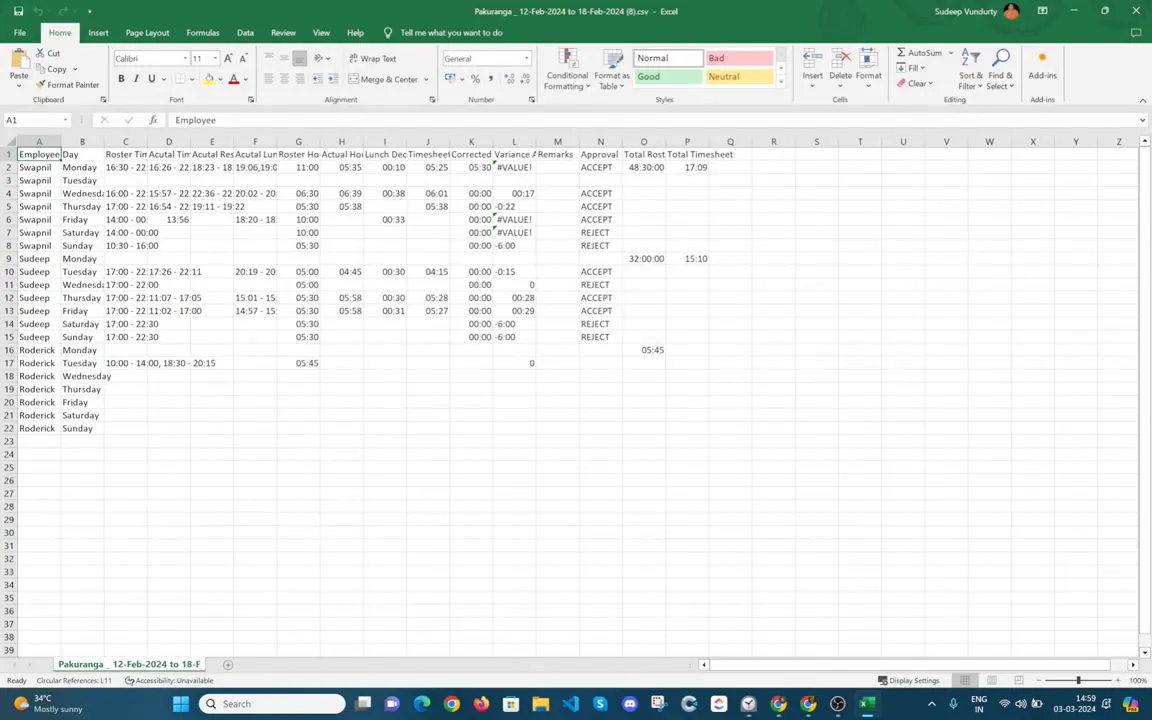
Task: Apply Percent Style format
Action: click(475, 79)
